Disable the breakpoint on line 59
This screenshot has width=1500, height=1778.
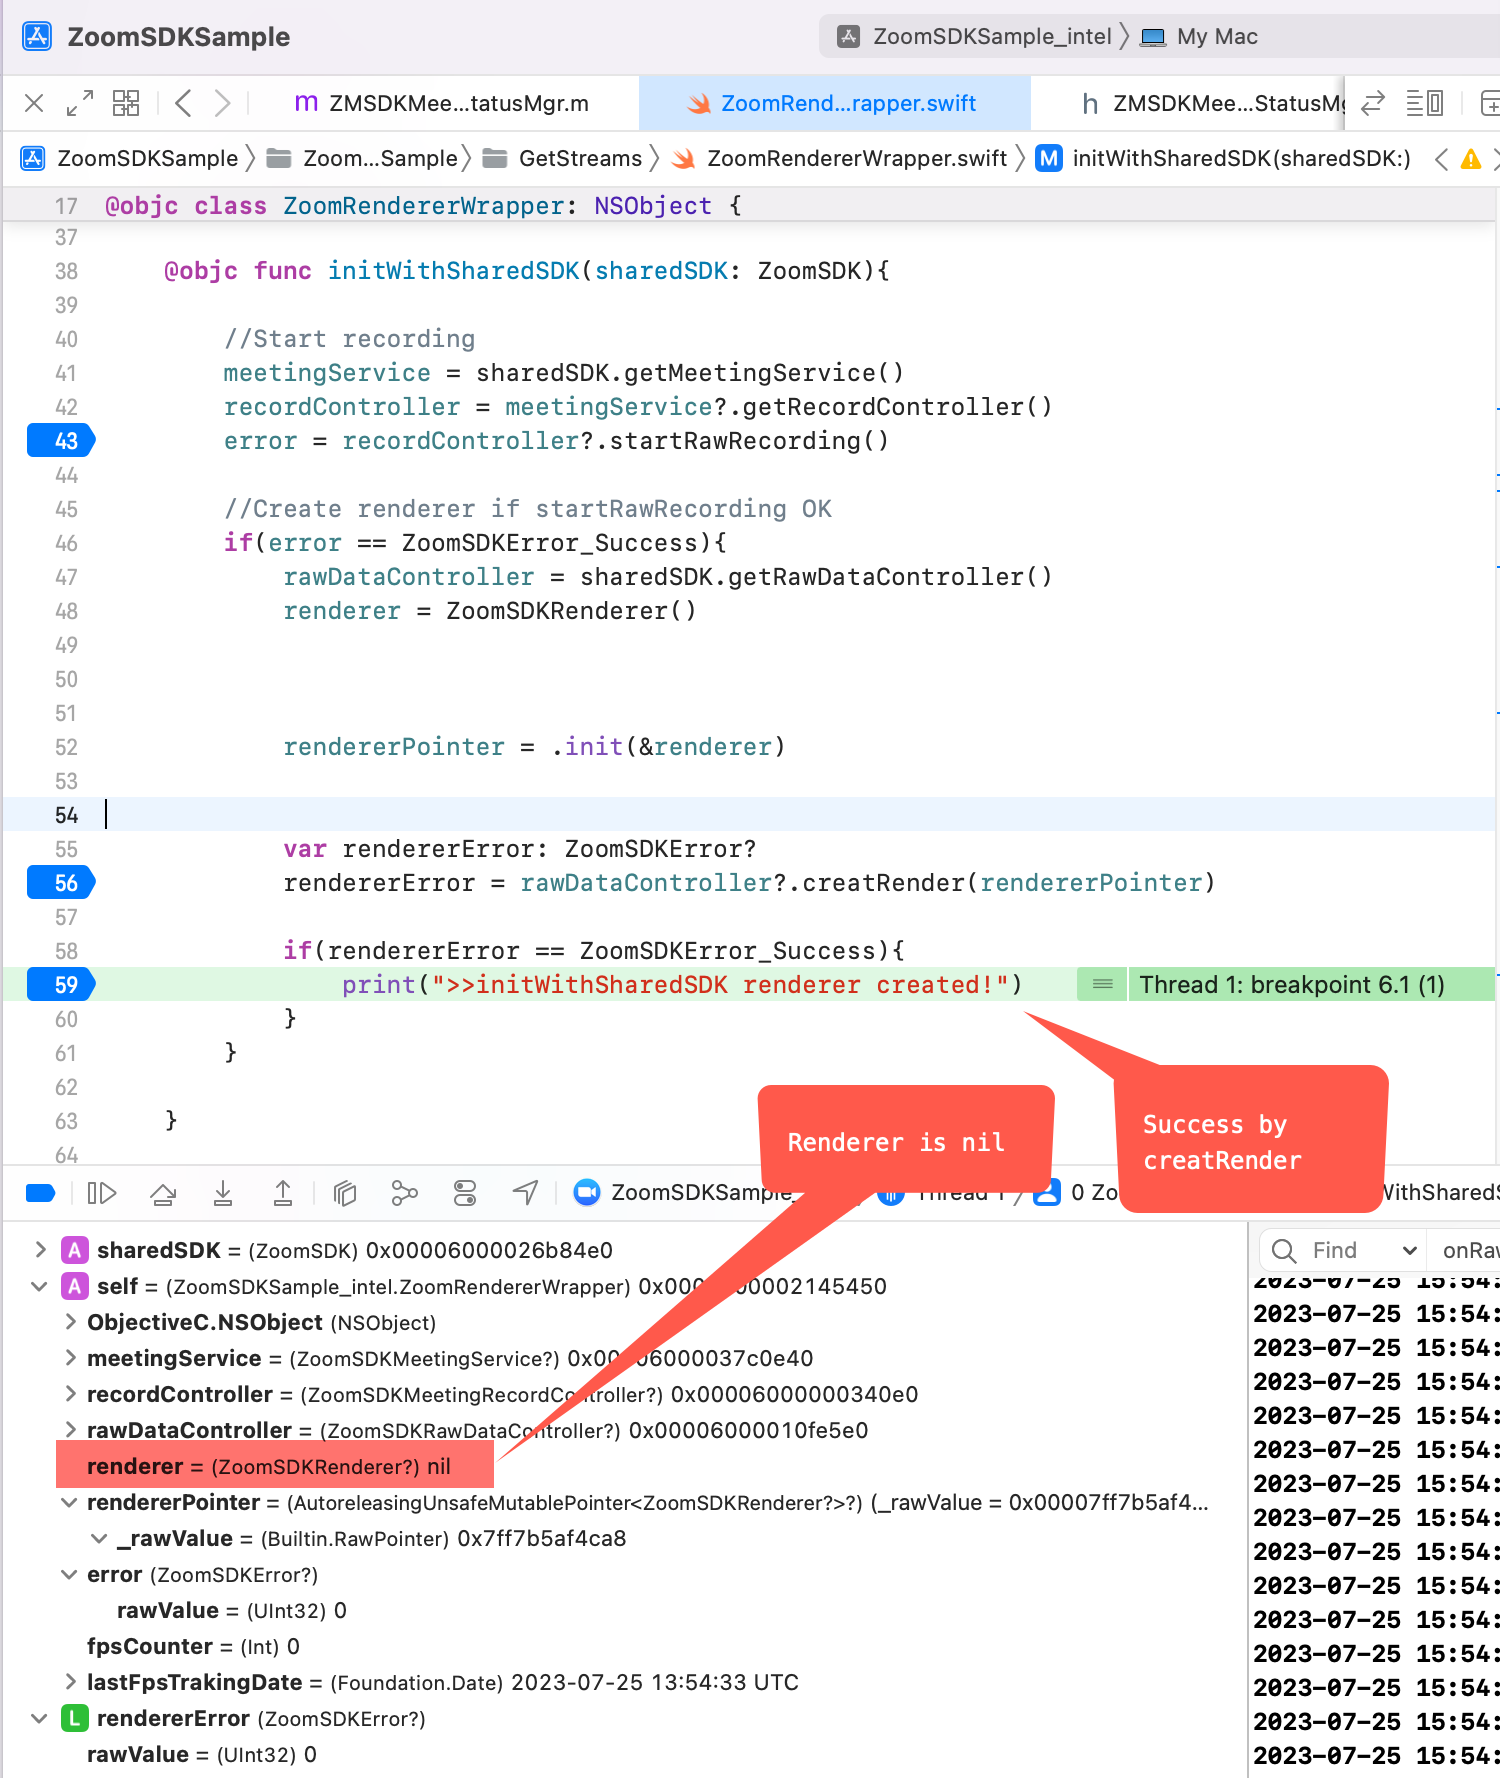tap(61, 985)
